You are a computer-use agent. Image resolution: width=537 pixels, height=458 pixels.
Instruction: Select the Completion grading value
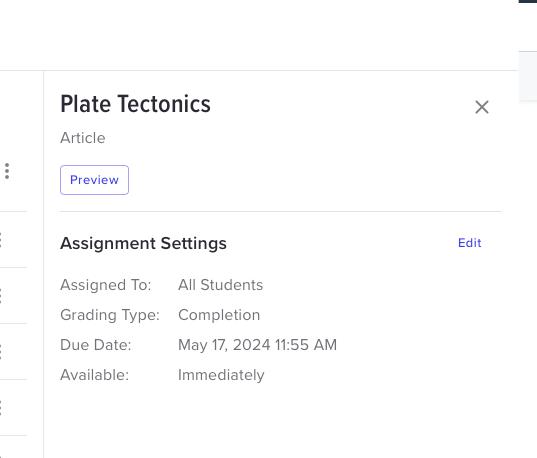pos(219,315)
